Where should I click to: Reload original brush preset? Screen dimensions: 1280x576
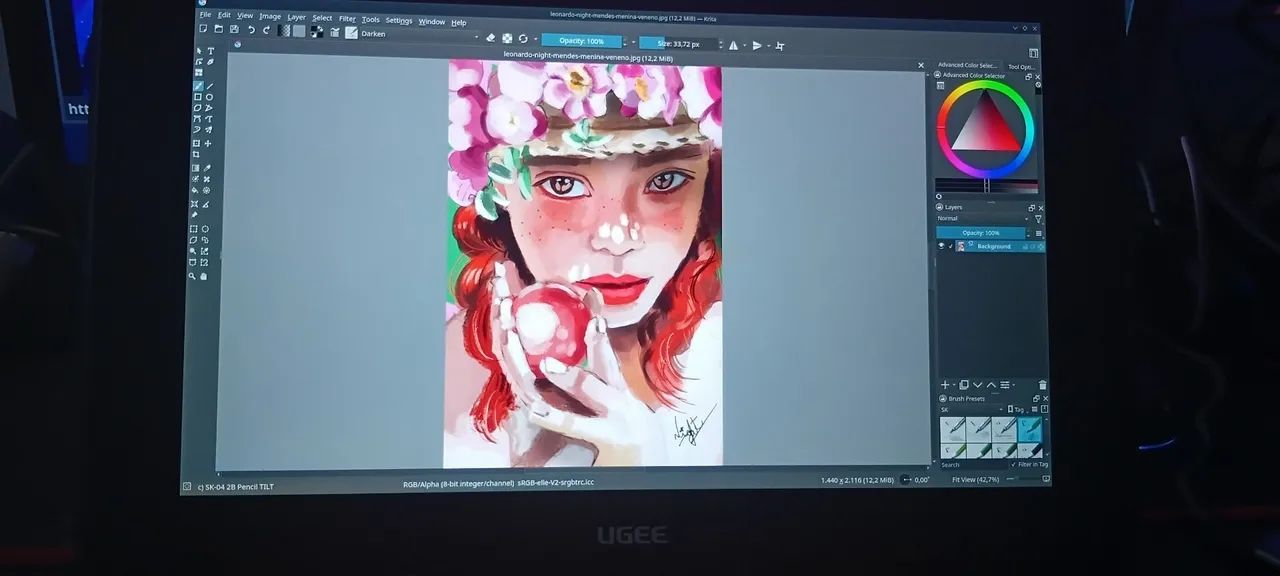click(522, 39)
